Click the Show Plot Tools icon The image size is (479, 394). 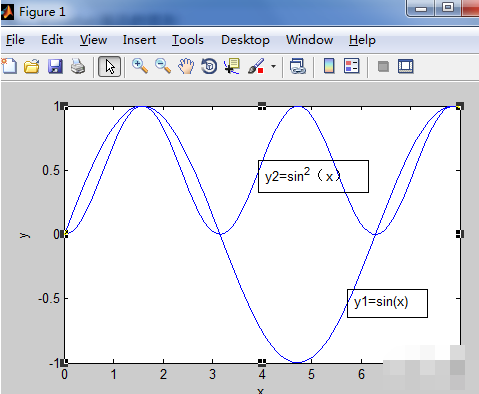[406, 66]
